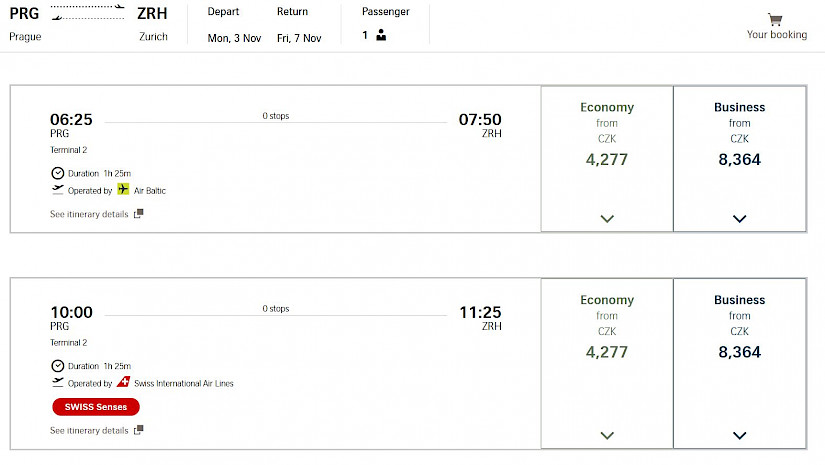See itinerary details for Swiss flight
Screen dimensions: 825x465
tap(89, 430)
